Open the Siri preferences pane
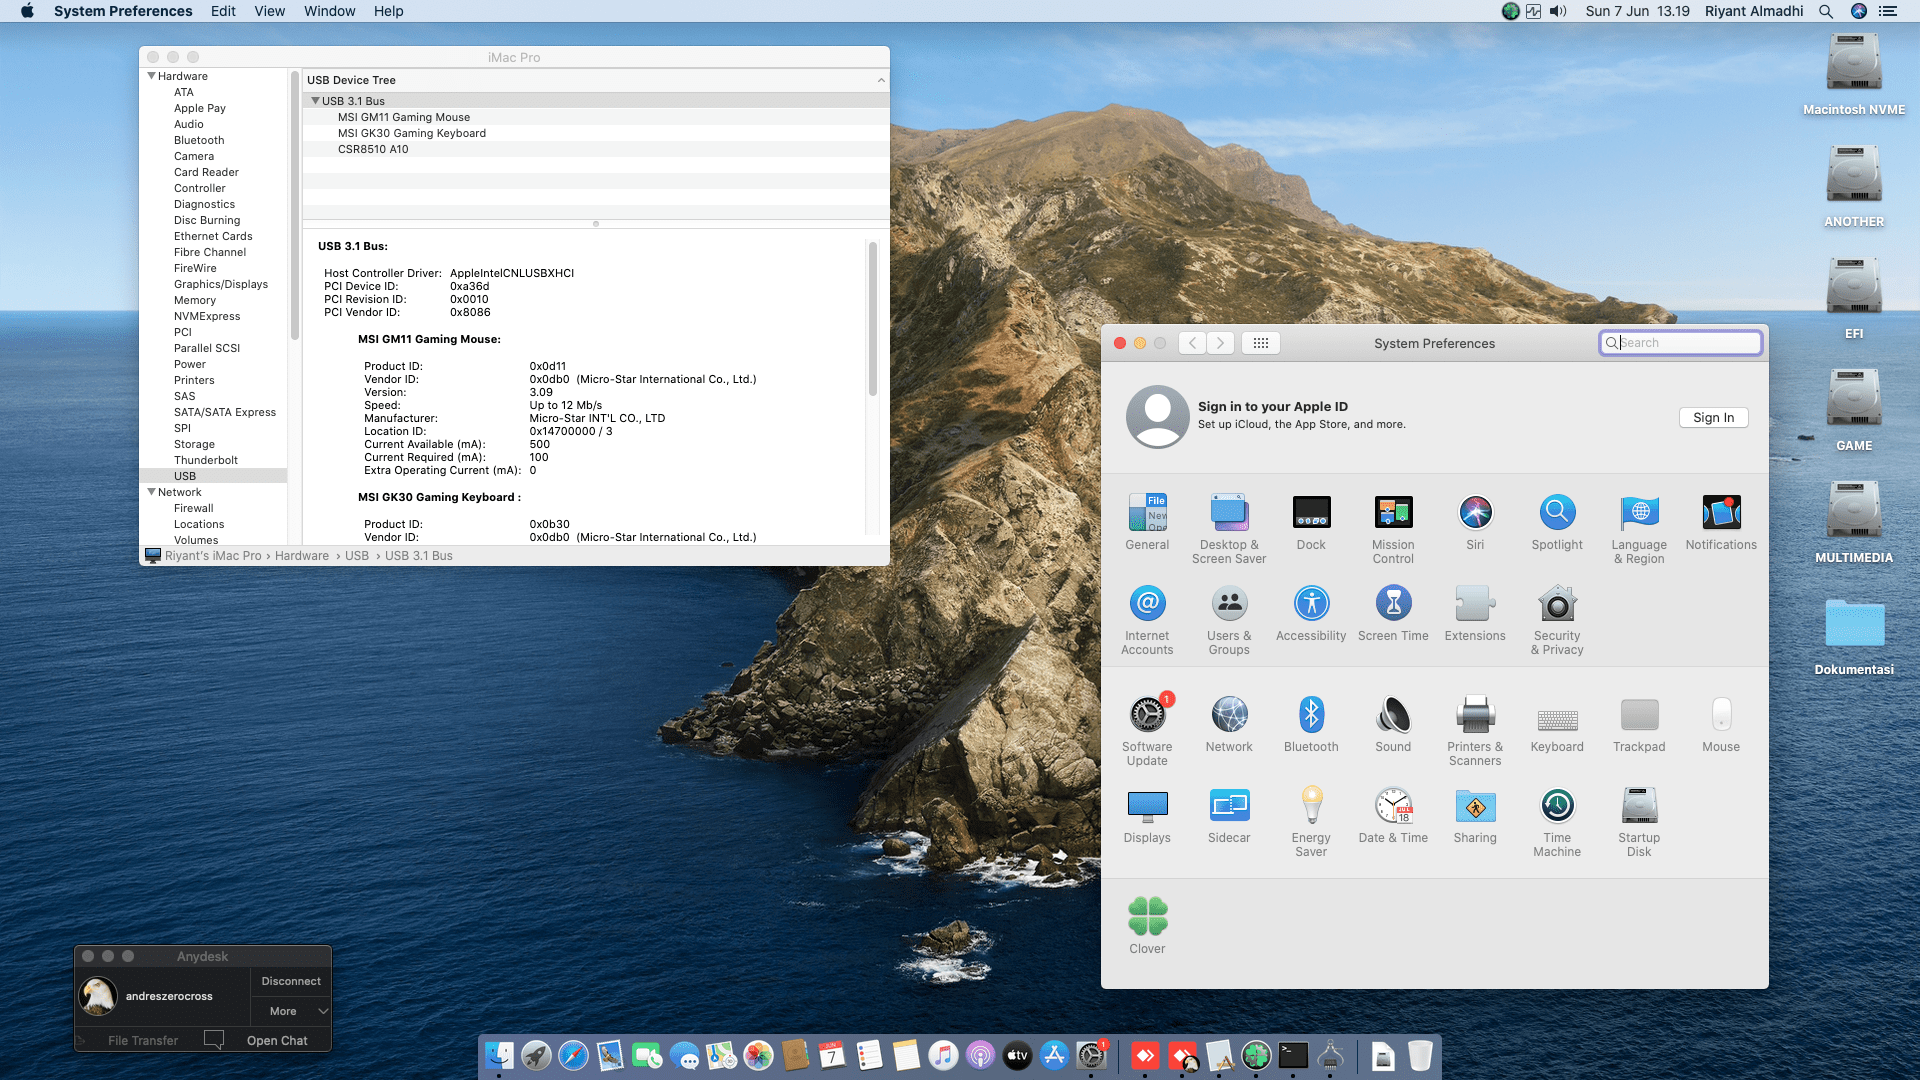 1475,522
